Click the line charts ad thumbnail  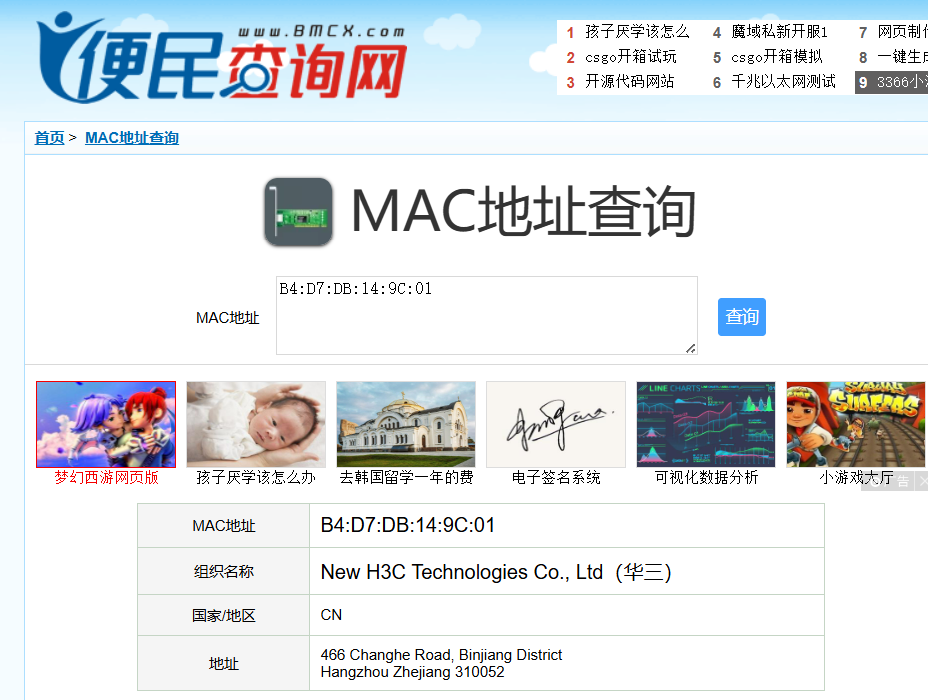[706, 424]
